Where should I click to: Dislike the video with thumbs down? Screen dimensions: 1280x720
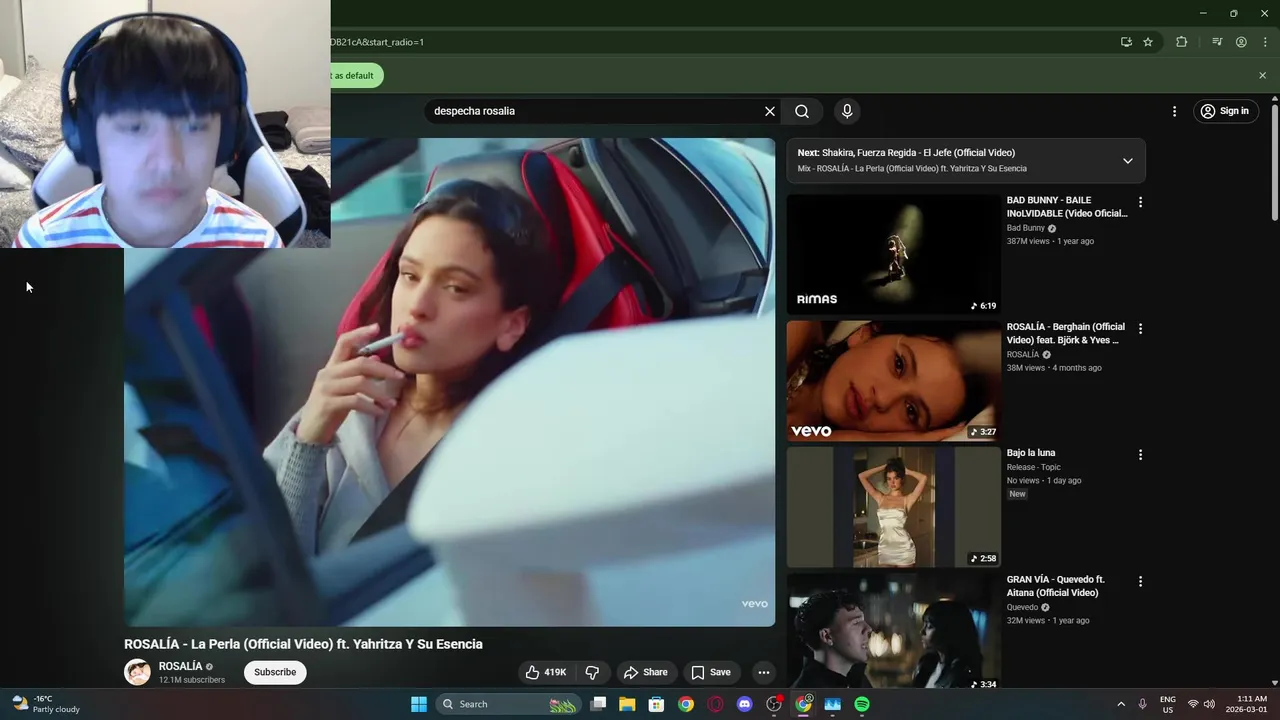[x=592, y=672]
